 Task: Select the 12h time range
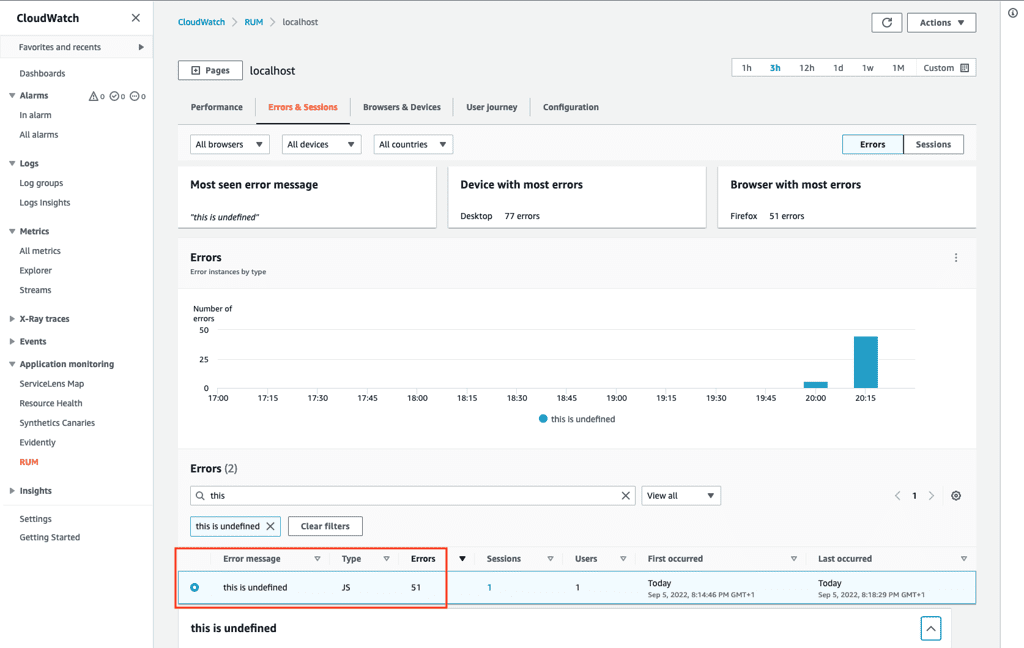pos(807,68)
